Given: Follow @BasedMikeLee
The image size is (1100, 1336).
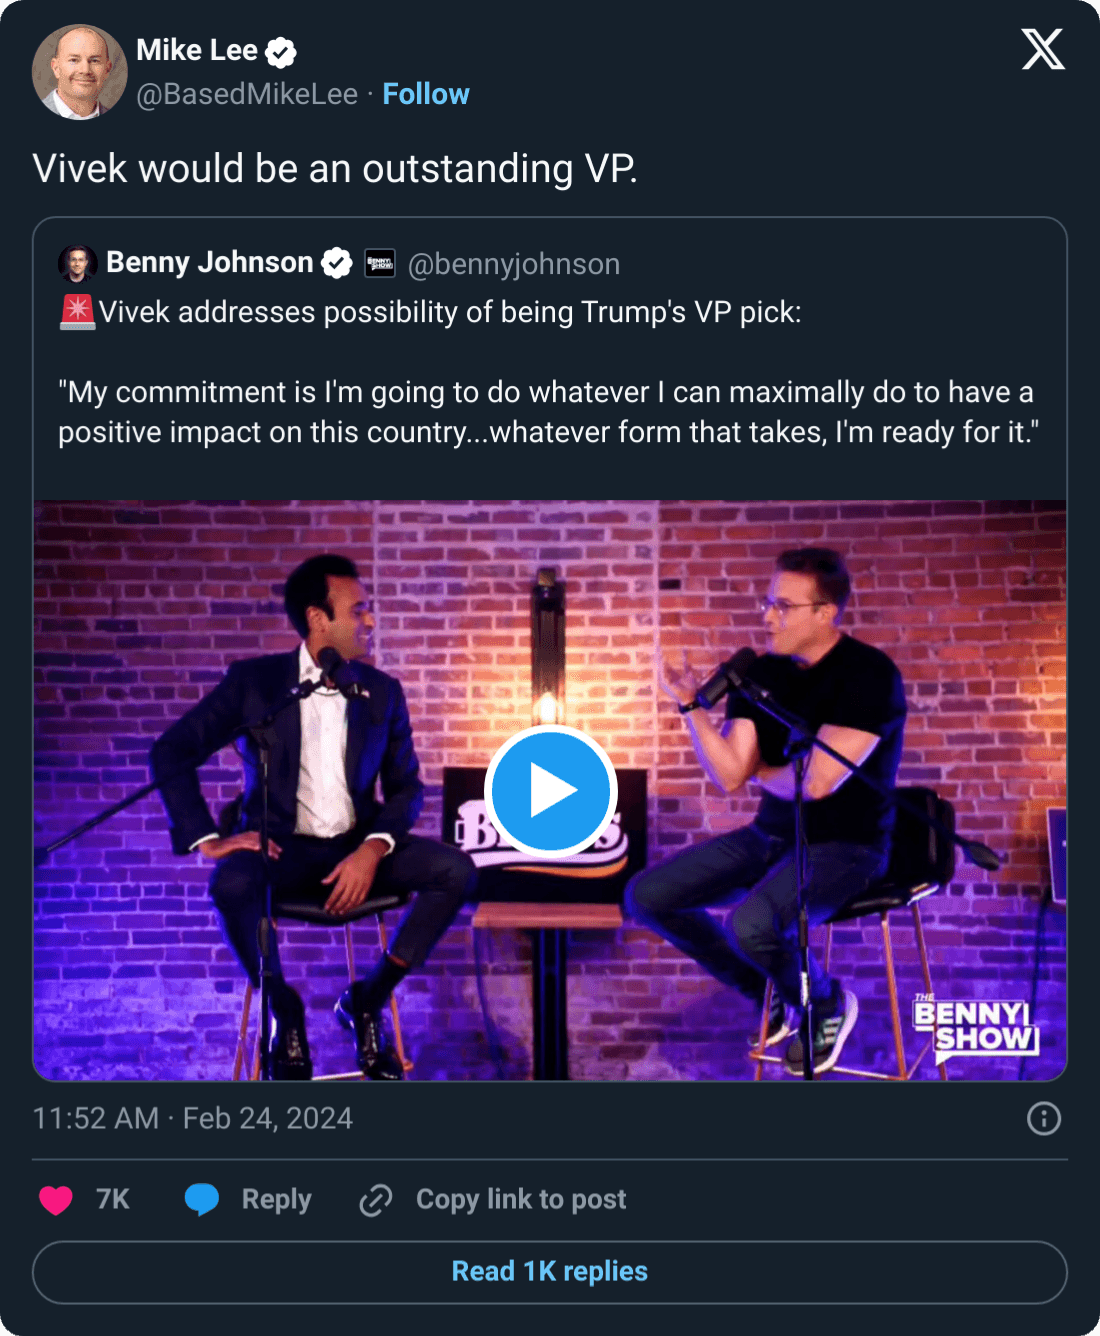Looking at the screenshot, I should (426, 94).
